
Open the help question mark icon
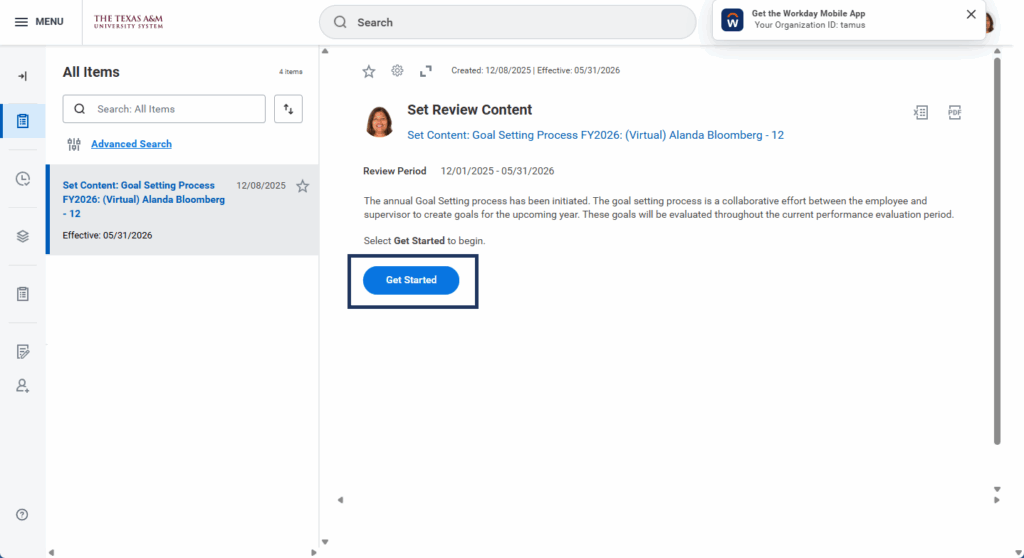tap(22, 515)
